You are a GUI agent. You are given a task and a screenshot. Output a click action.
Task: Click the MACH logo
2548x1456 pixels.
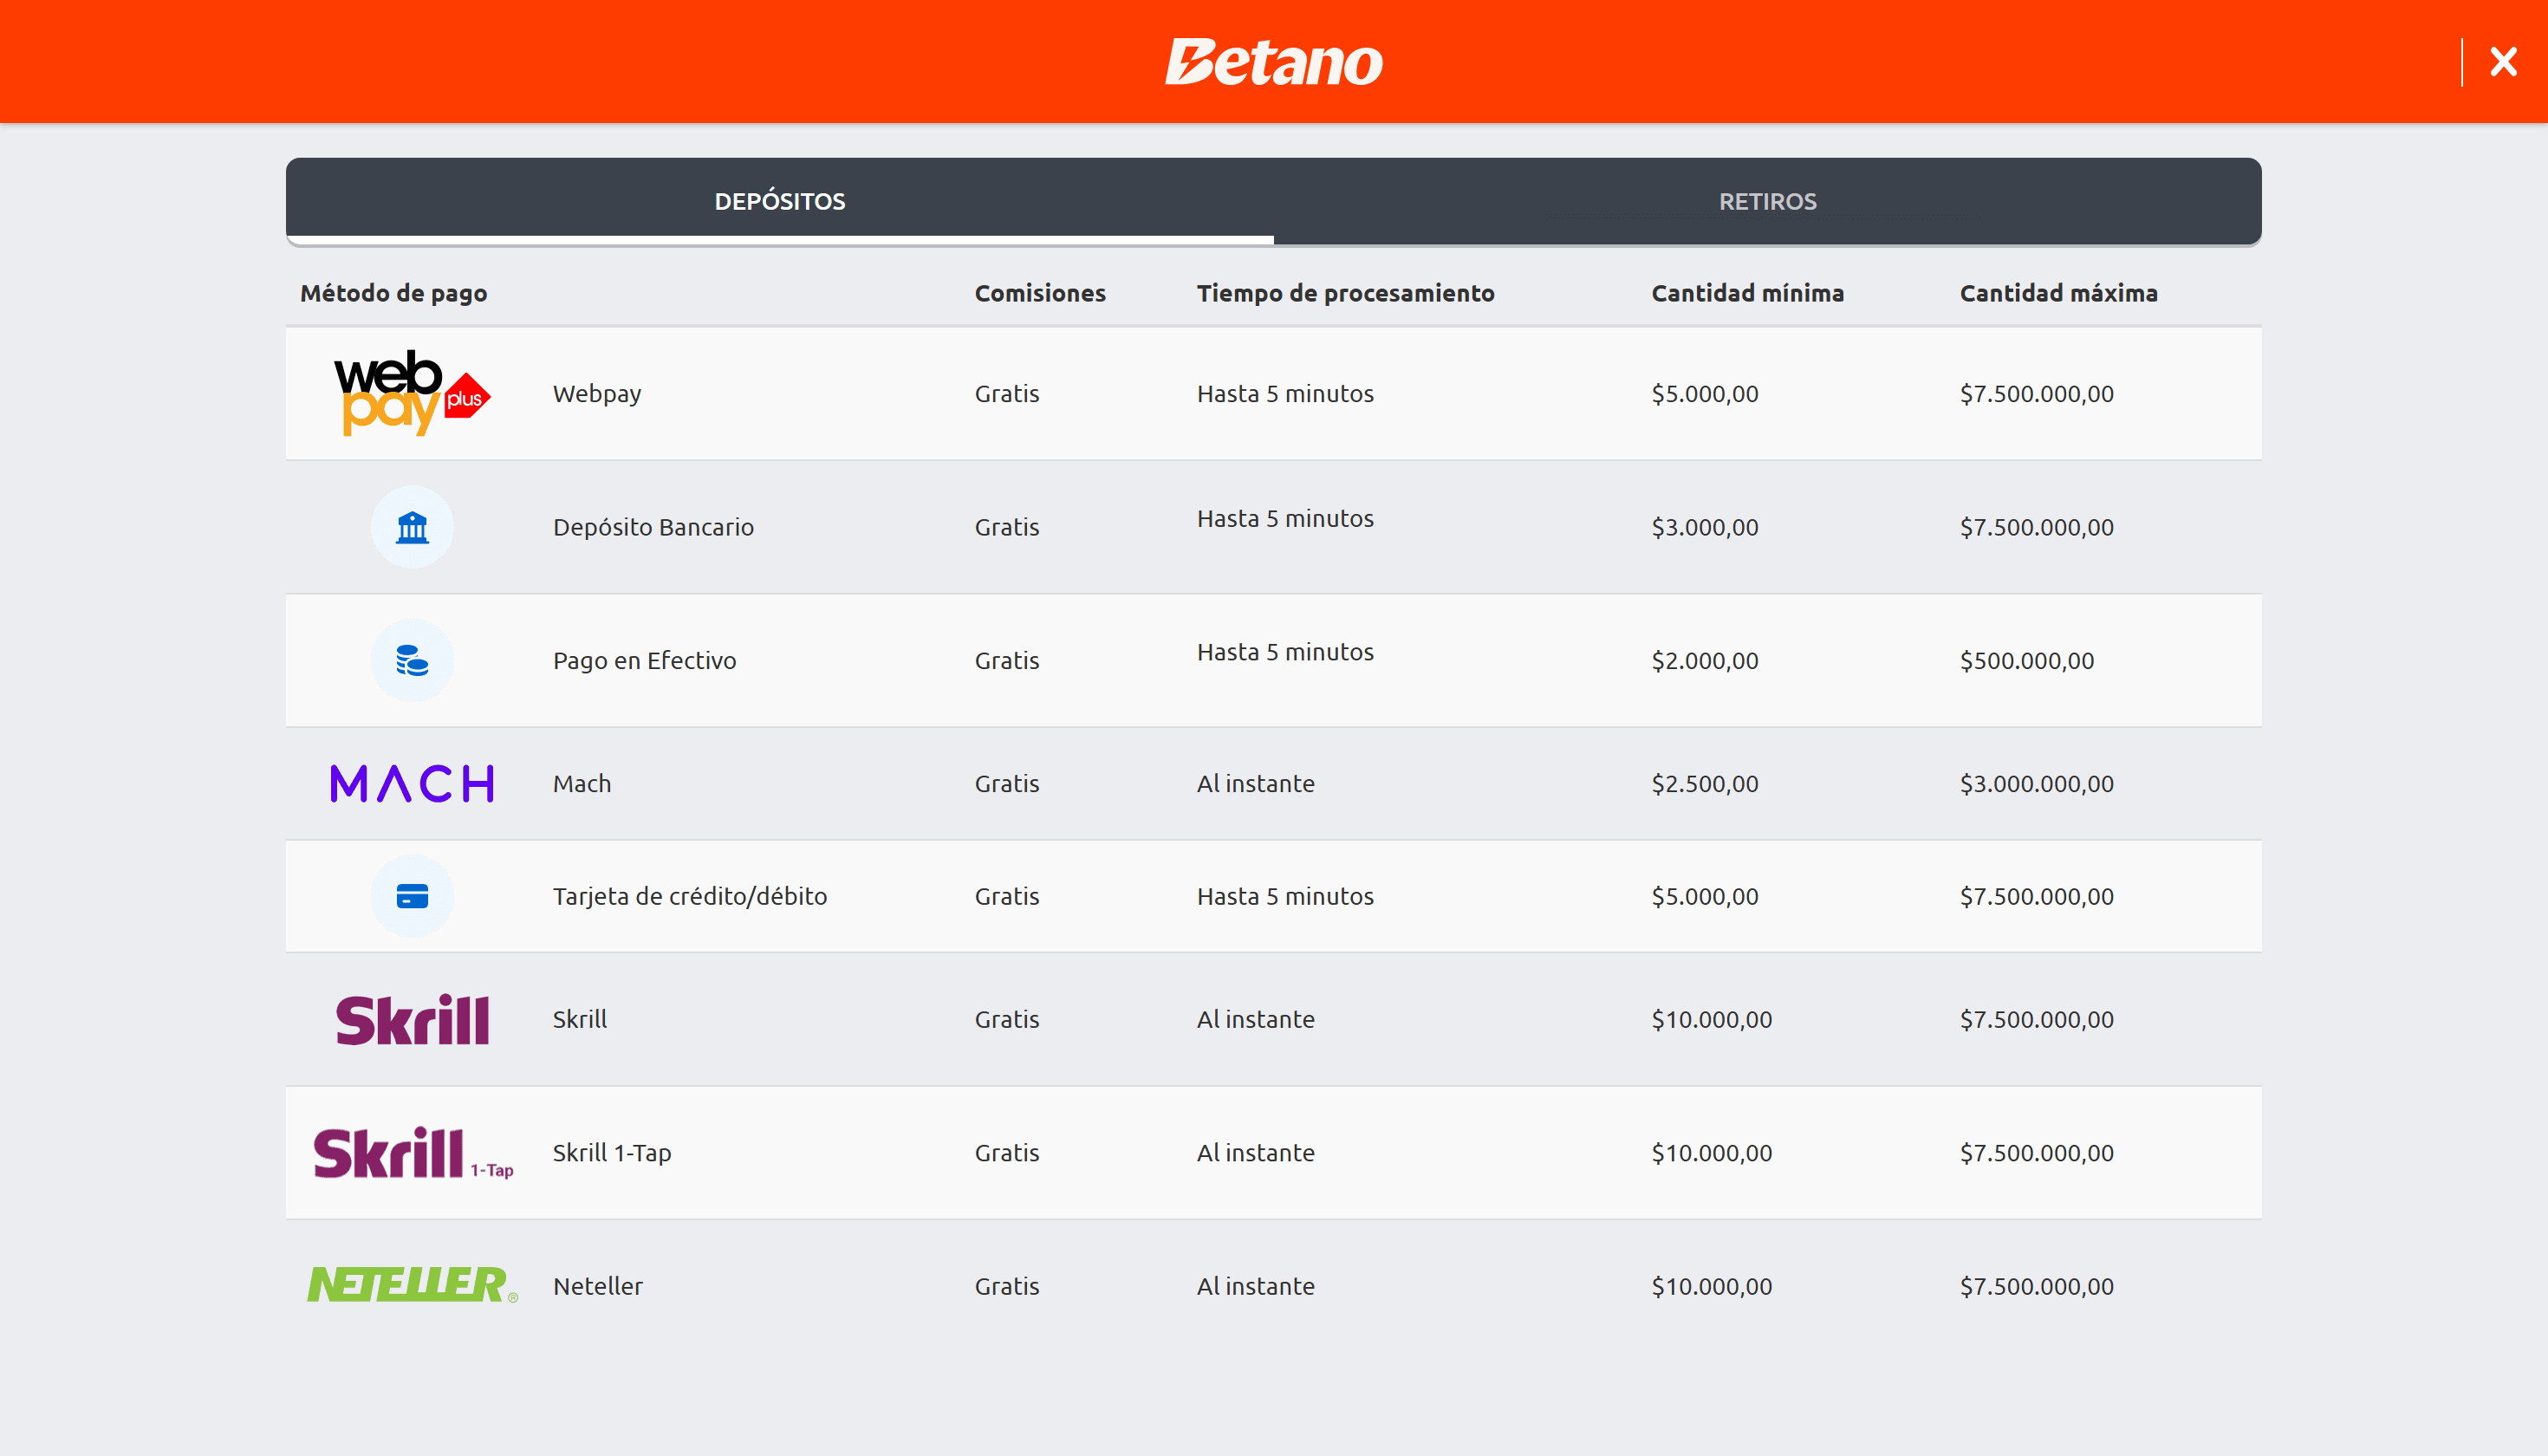point(411,783)
